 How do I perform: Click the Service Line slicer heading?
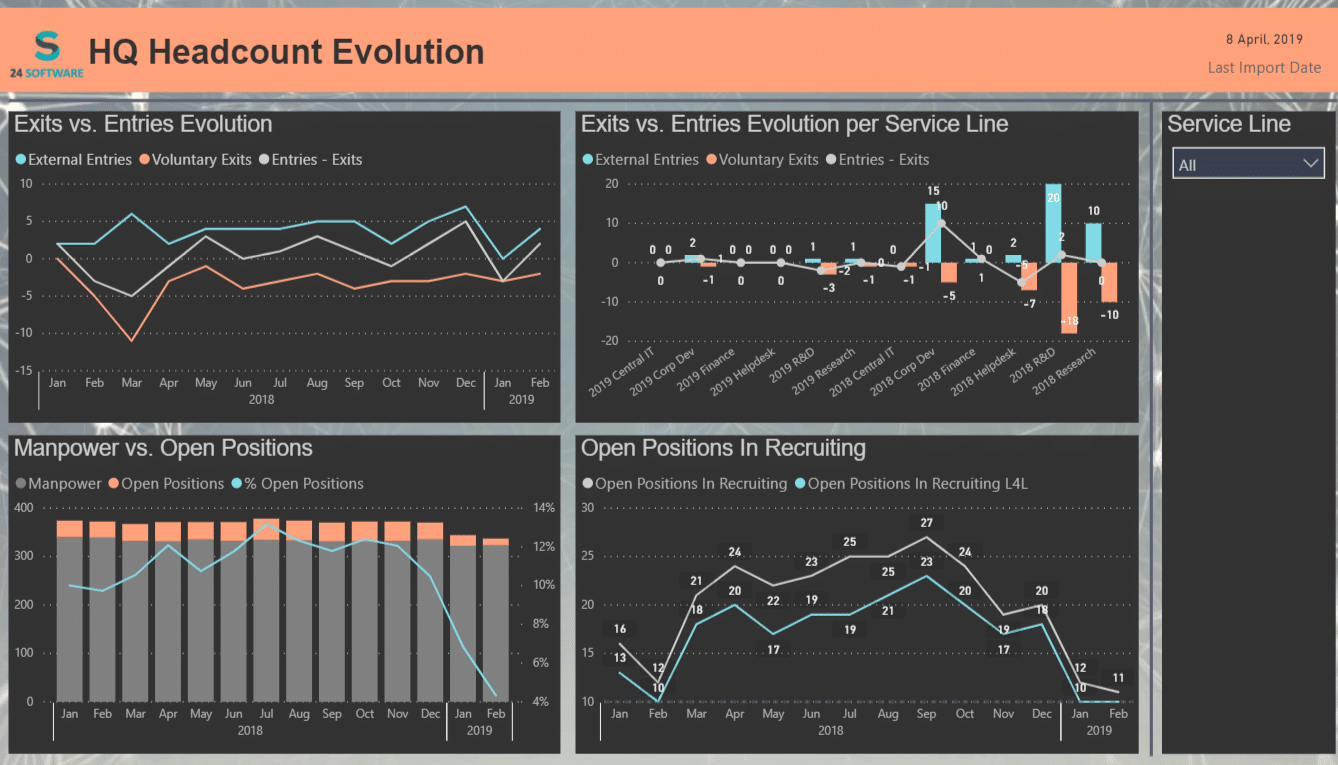pyautogui.click(x=1229, y=124)
